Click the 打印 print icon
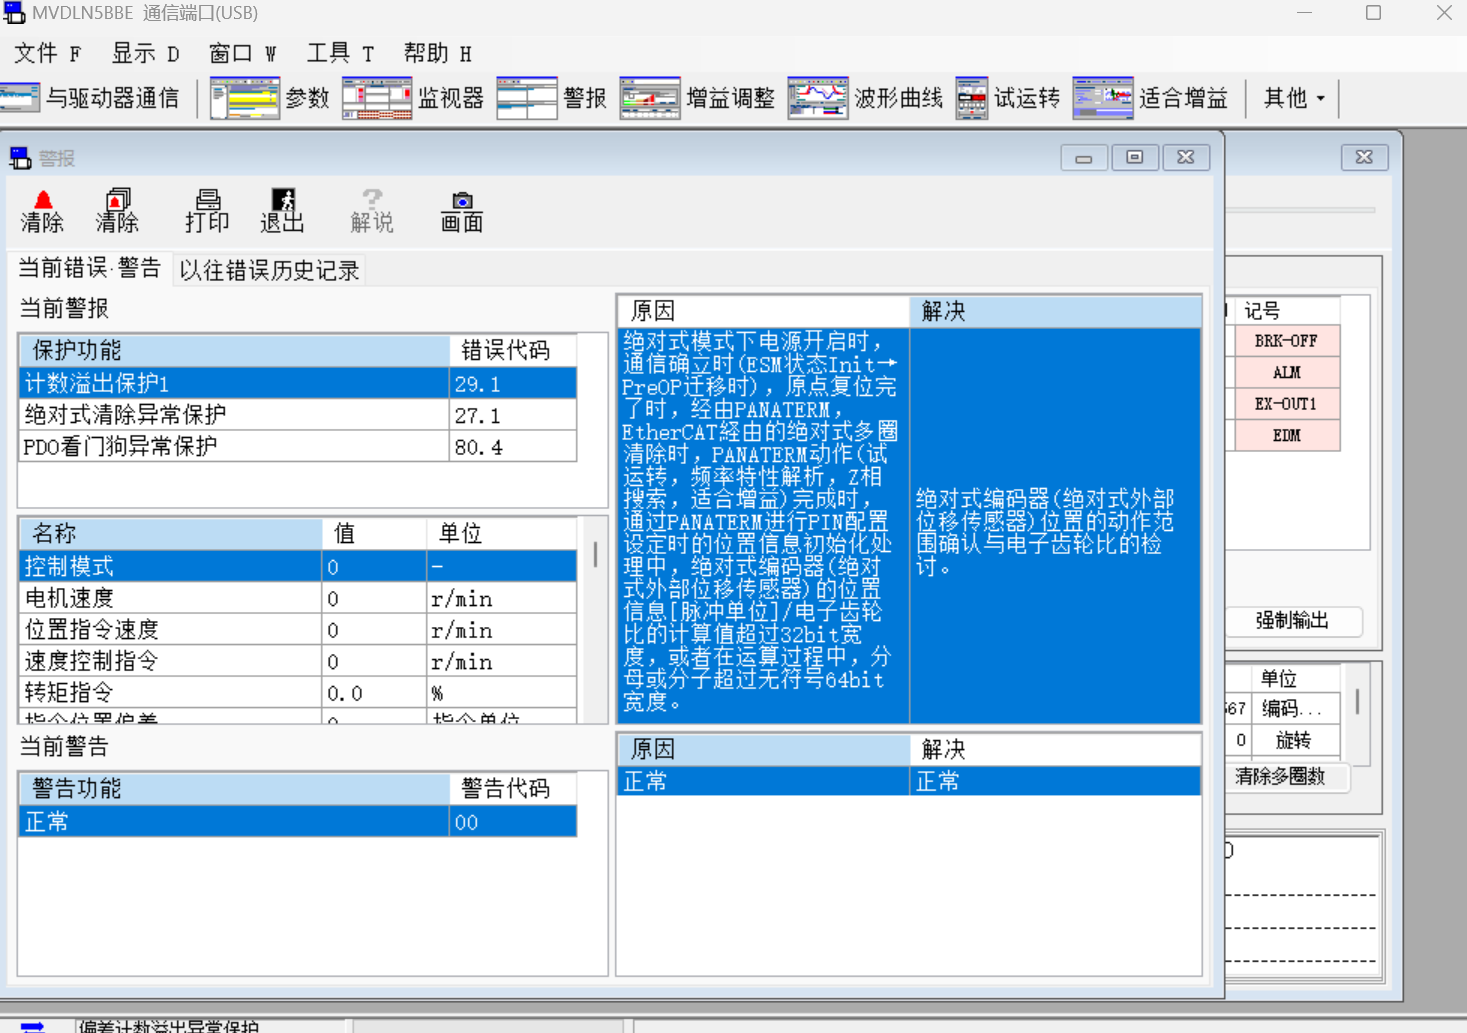Screen dimensions: 1467x1033 (207, 211)
